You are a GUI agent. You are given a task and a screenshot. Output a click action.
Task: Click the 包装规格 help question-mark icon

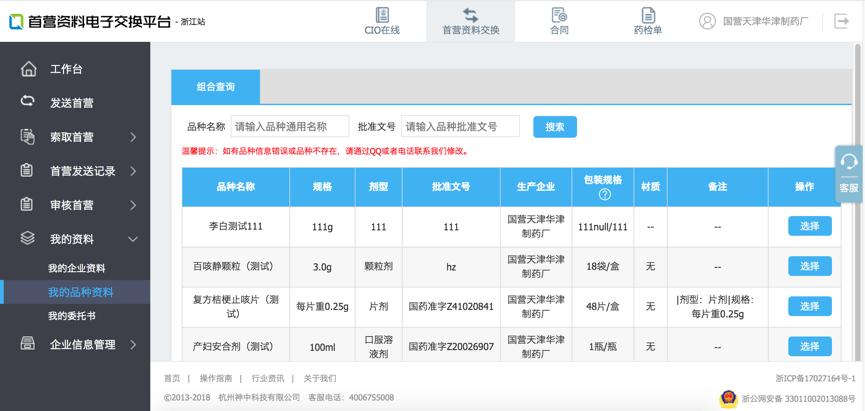(605, 194)
